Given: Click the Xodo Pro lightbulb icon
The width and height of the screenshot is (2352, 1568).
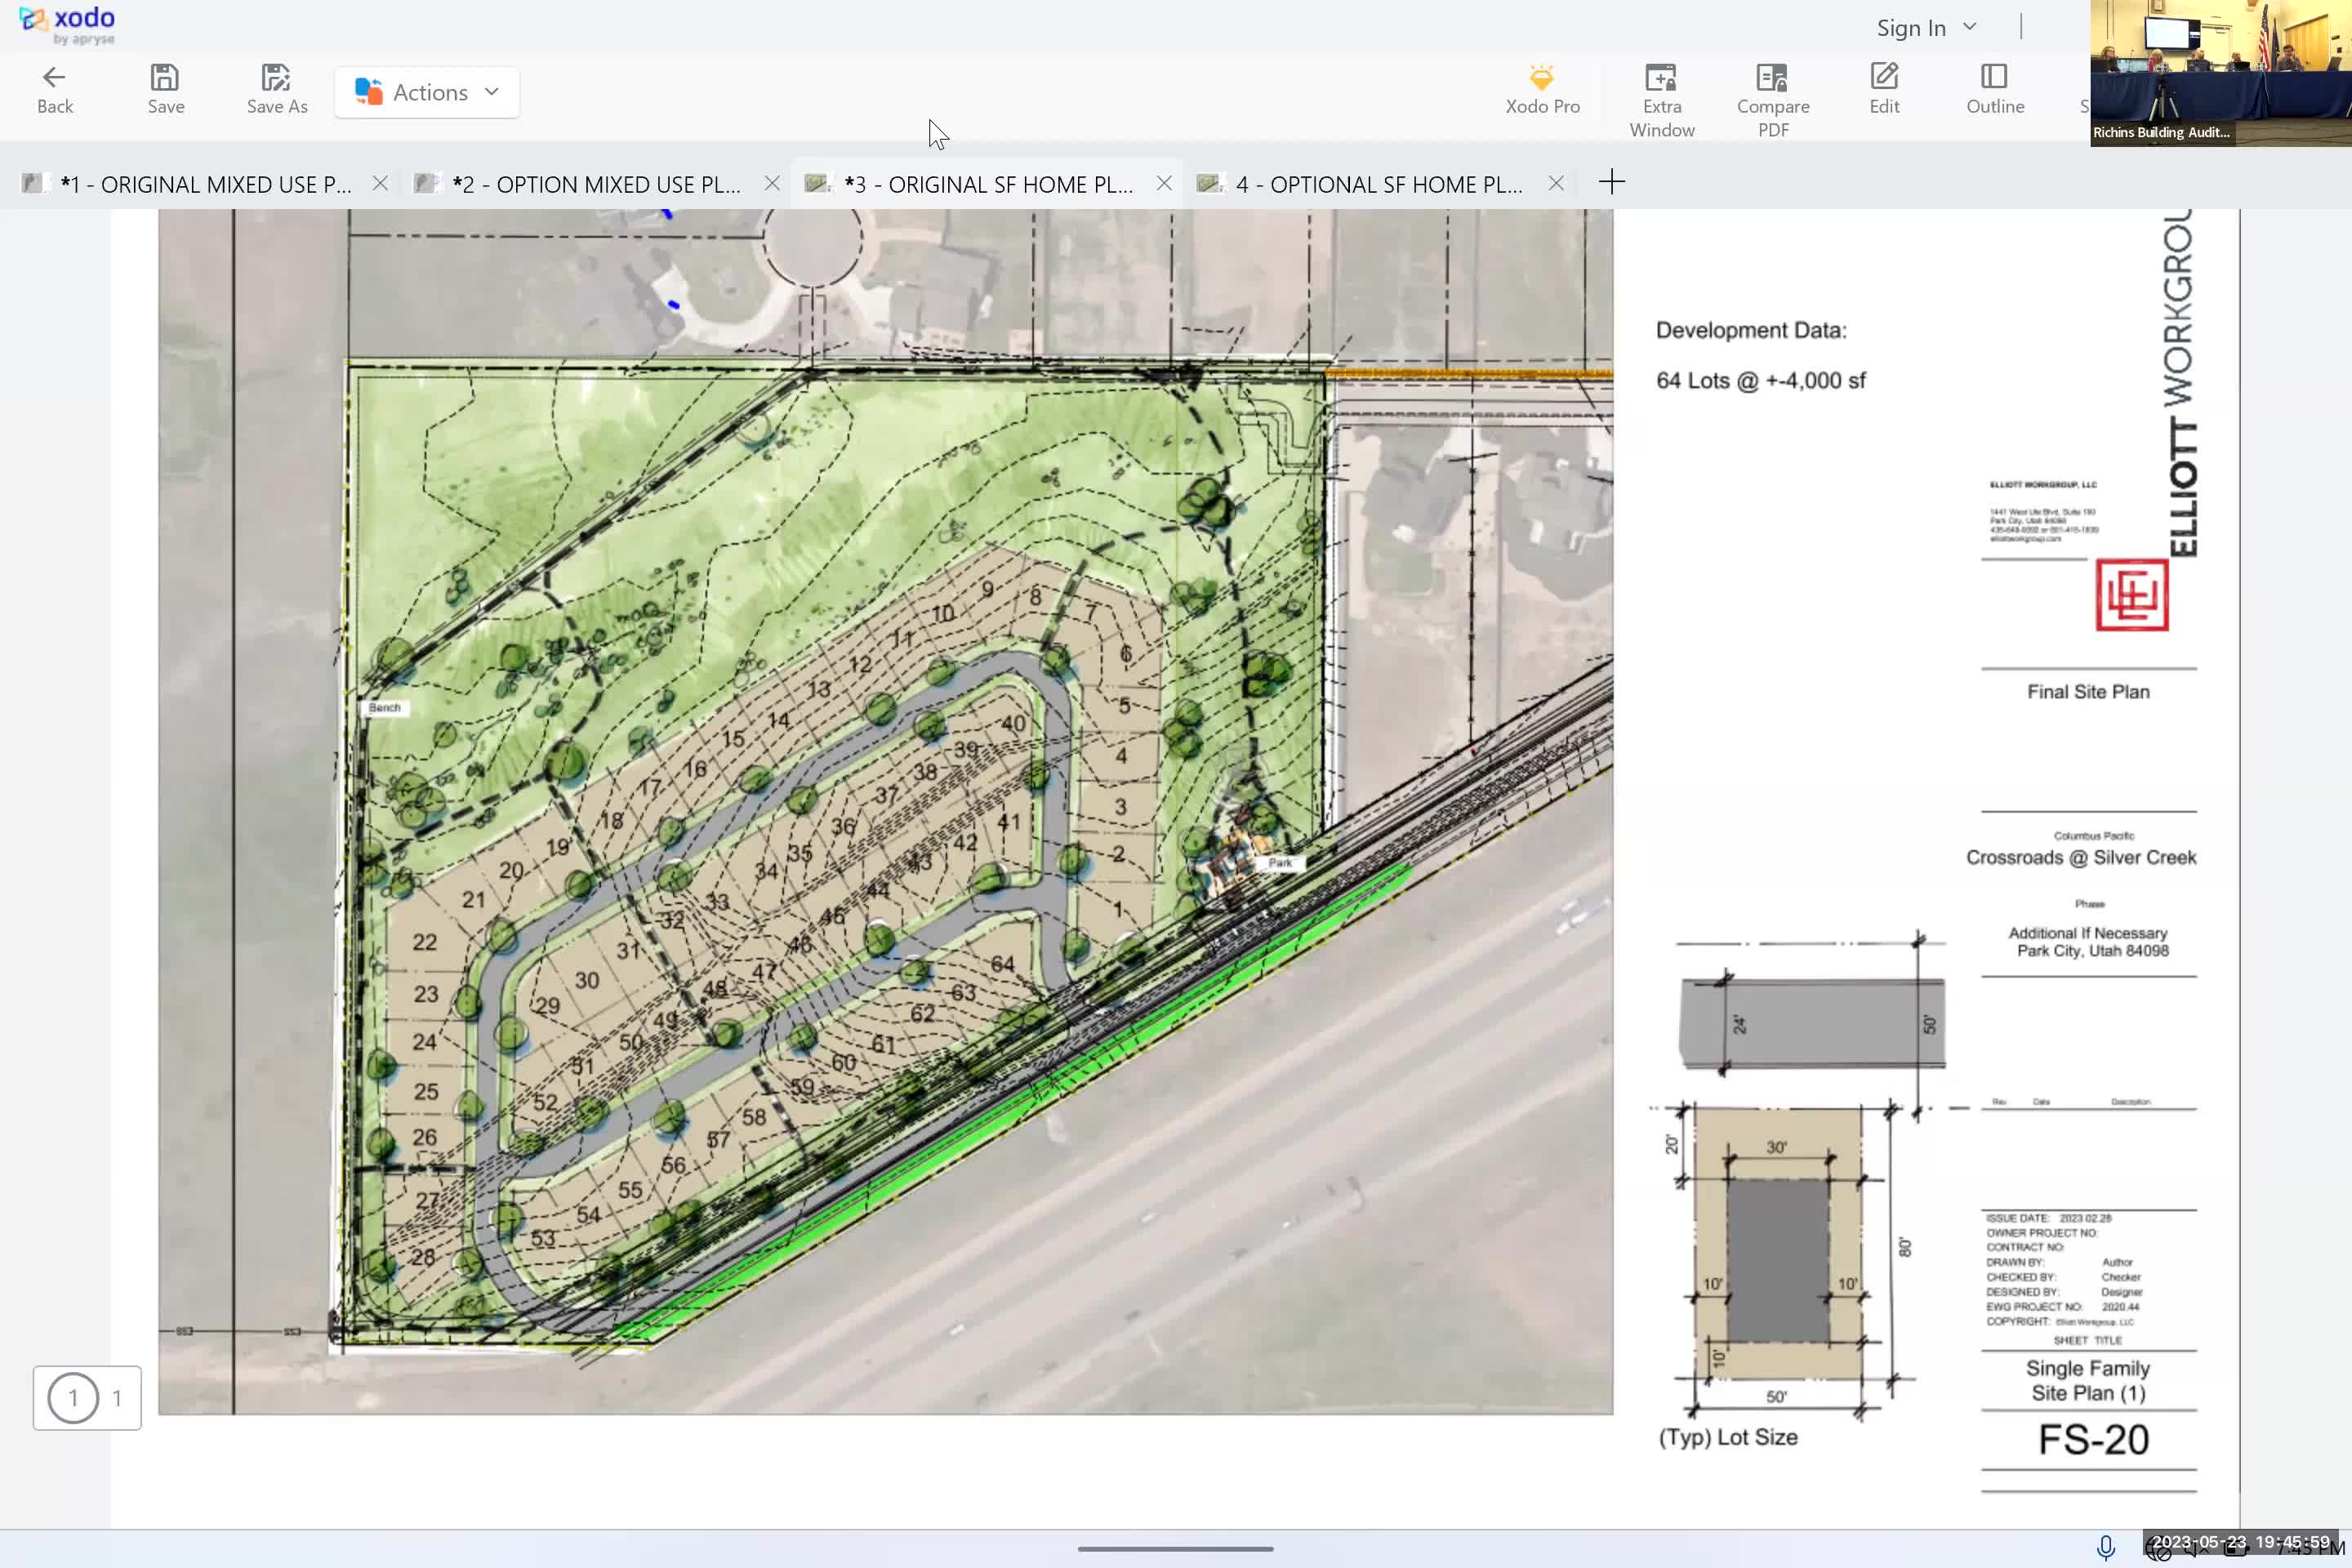Looking at the screenshot, I should click(1542, 78).
